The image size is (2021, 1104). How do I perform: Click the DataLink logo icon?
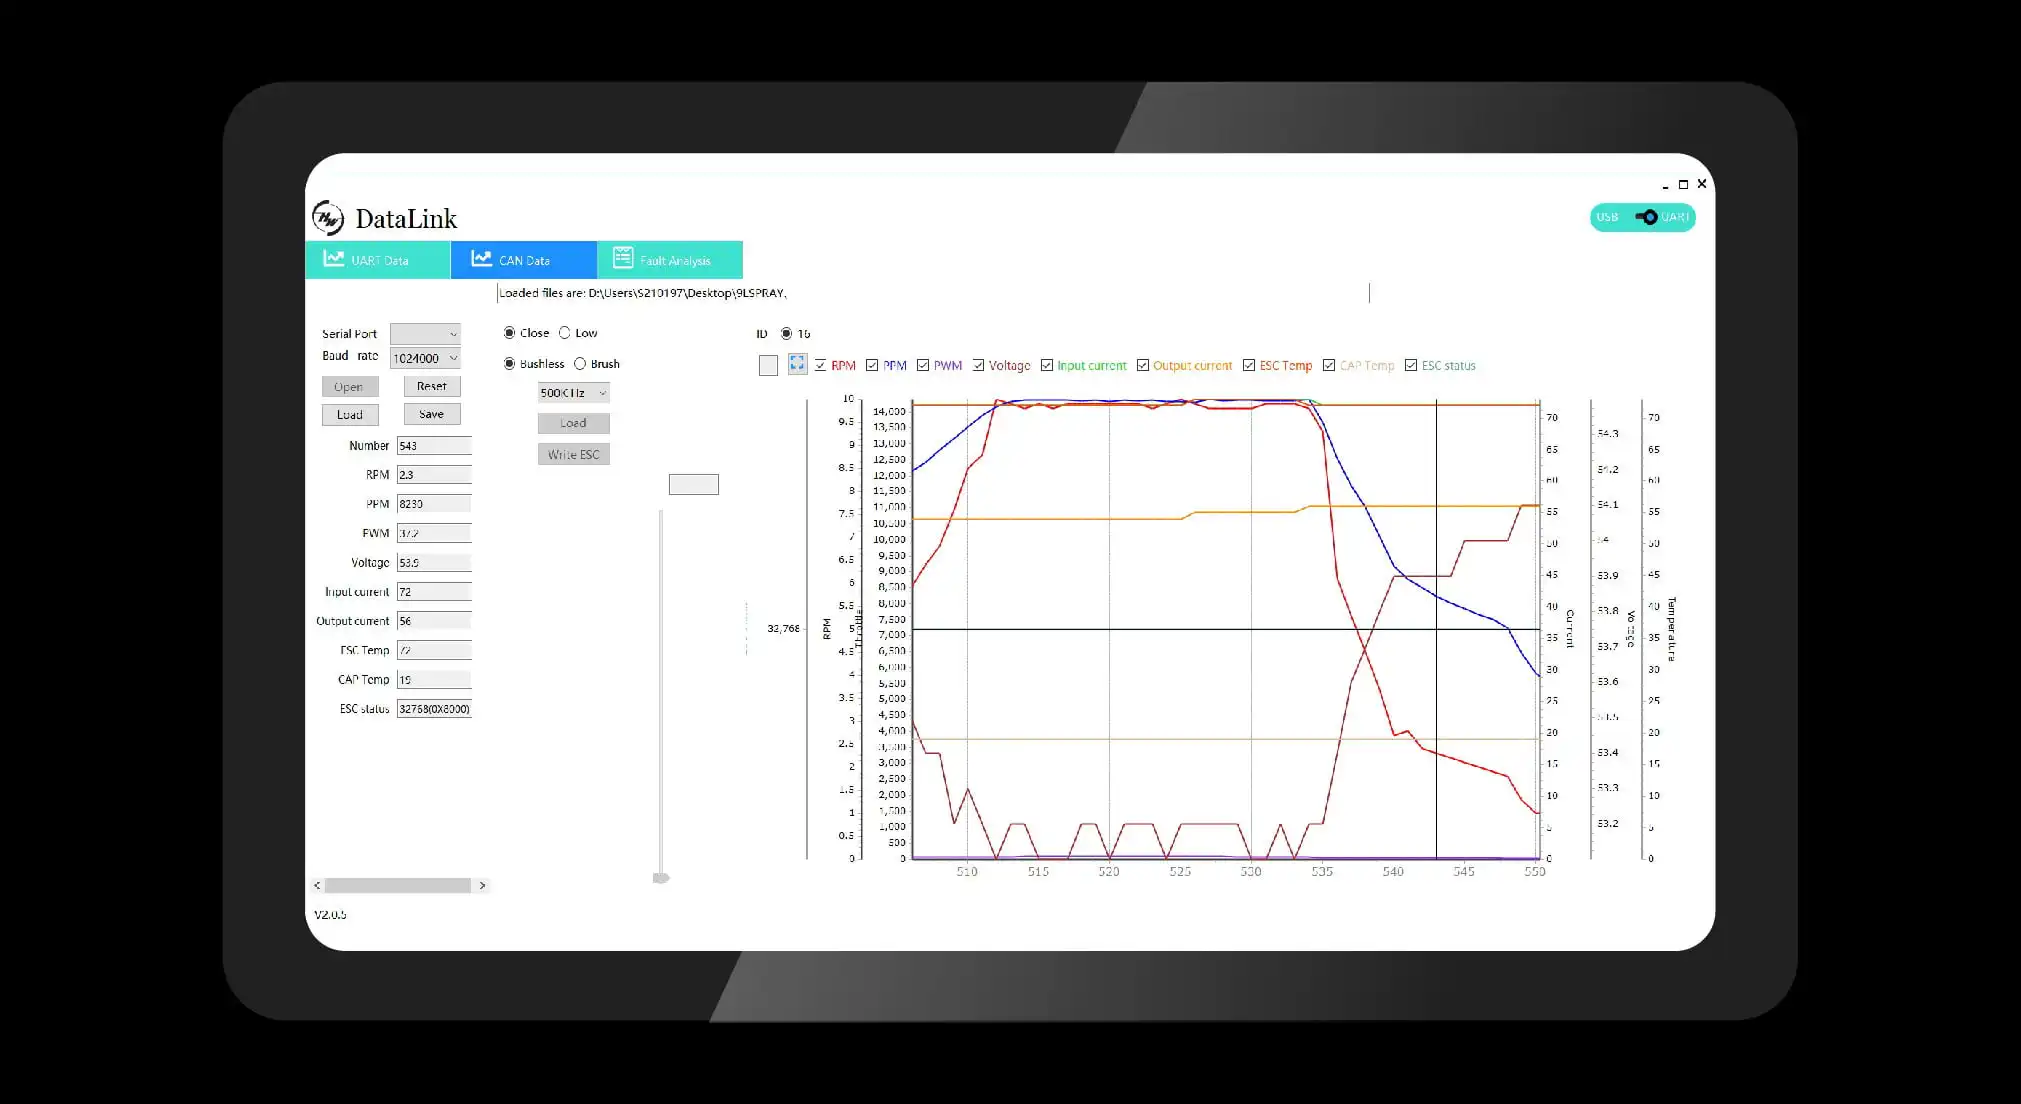329,218
